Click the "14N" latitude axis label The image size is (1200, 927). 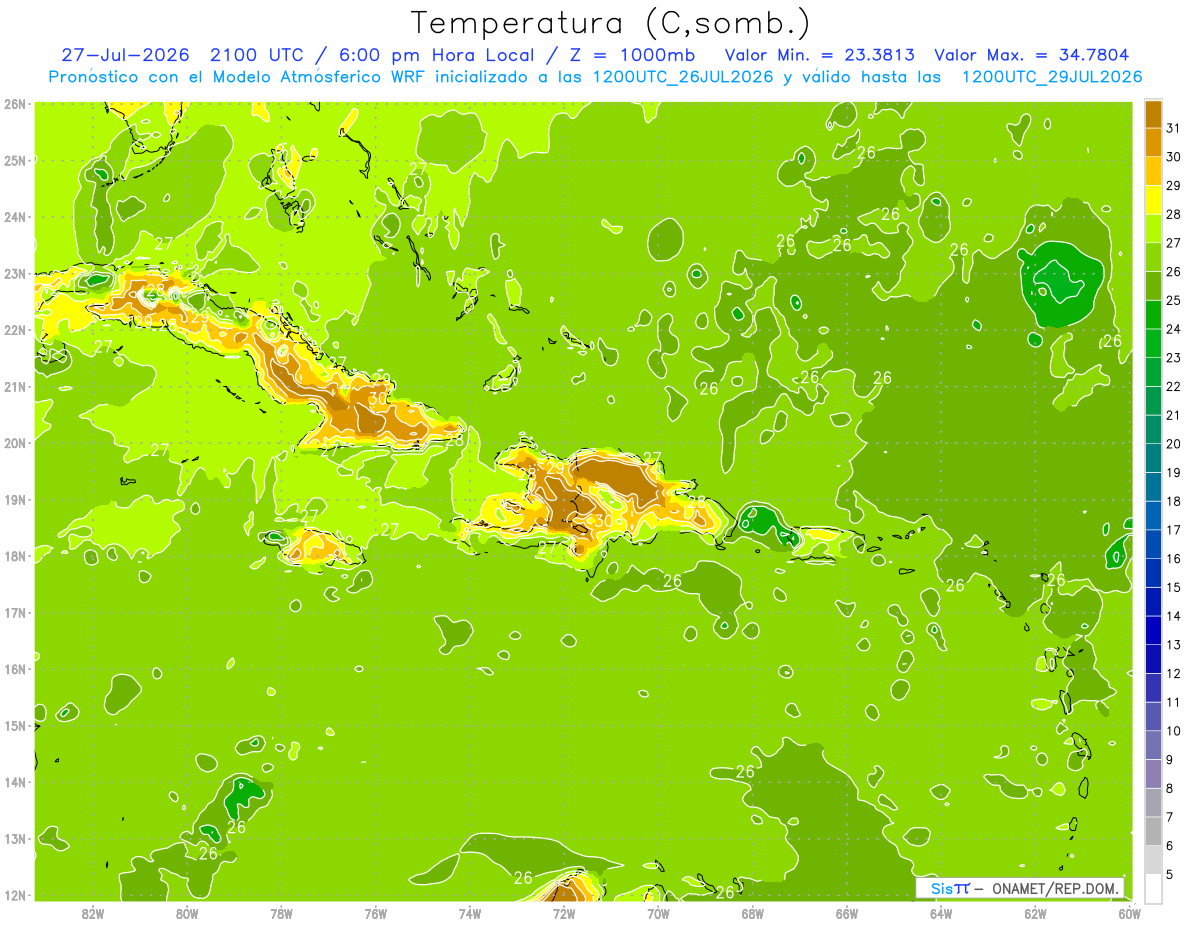pyautogui.click(x=15, y=782)
